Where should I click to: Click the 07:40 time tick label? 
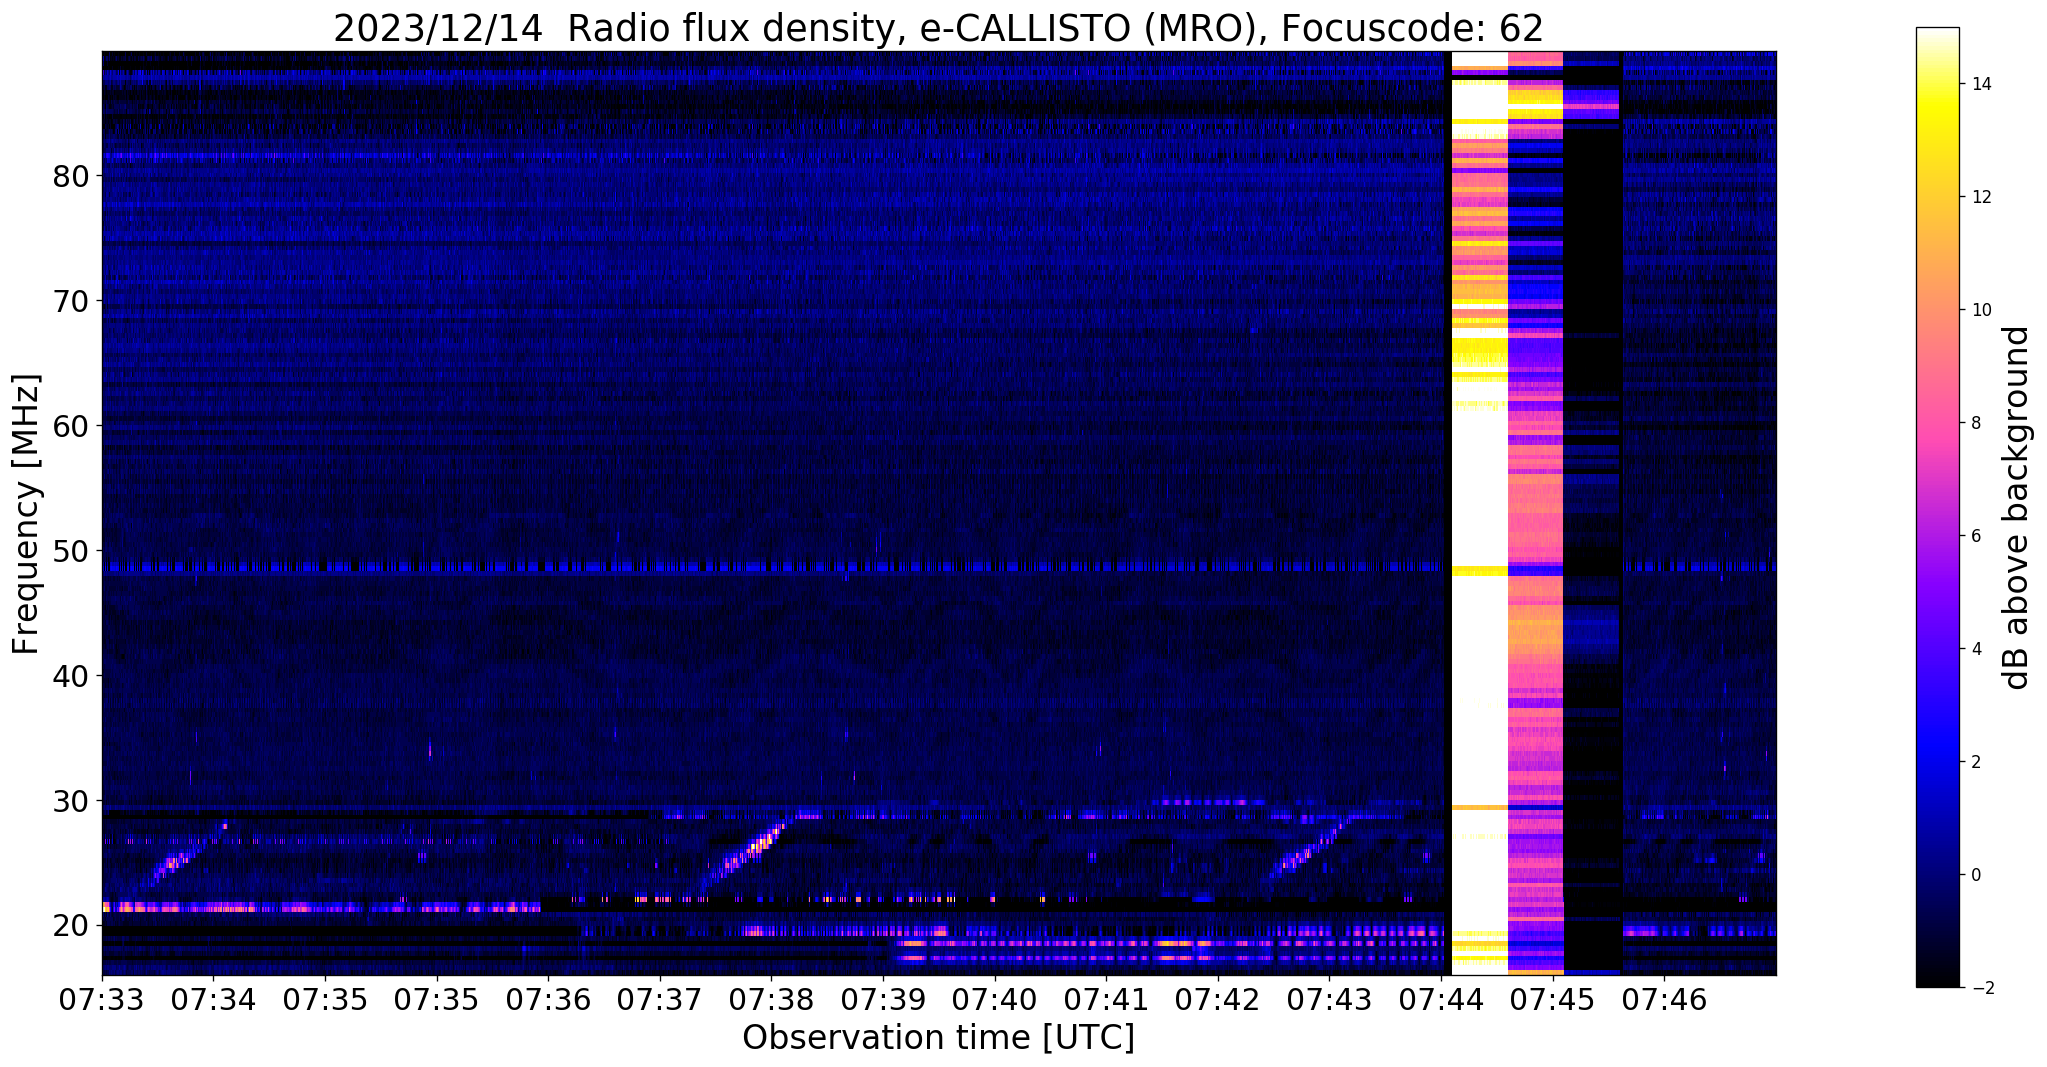(994, 1000)
